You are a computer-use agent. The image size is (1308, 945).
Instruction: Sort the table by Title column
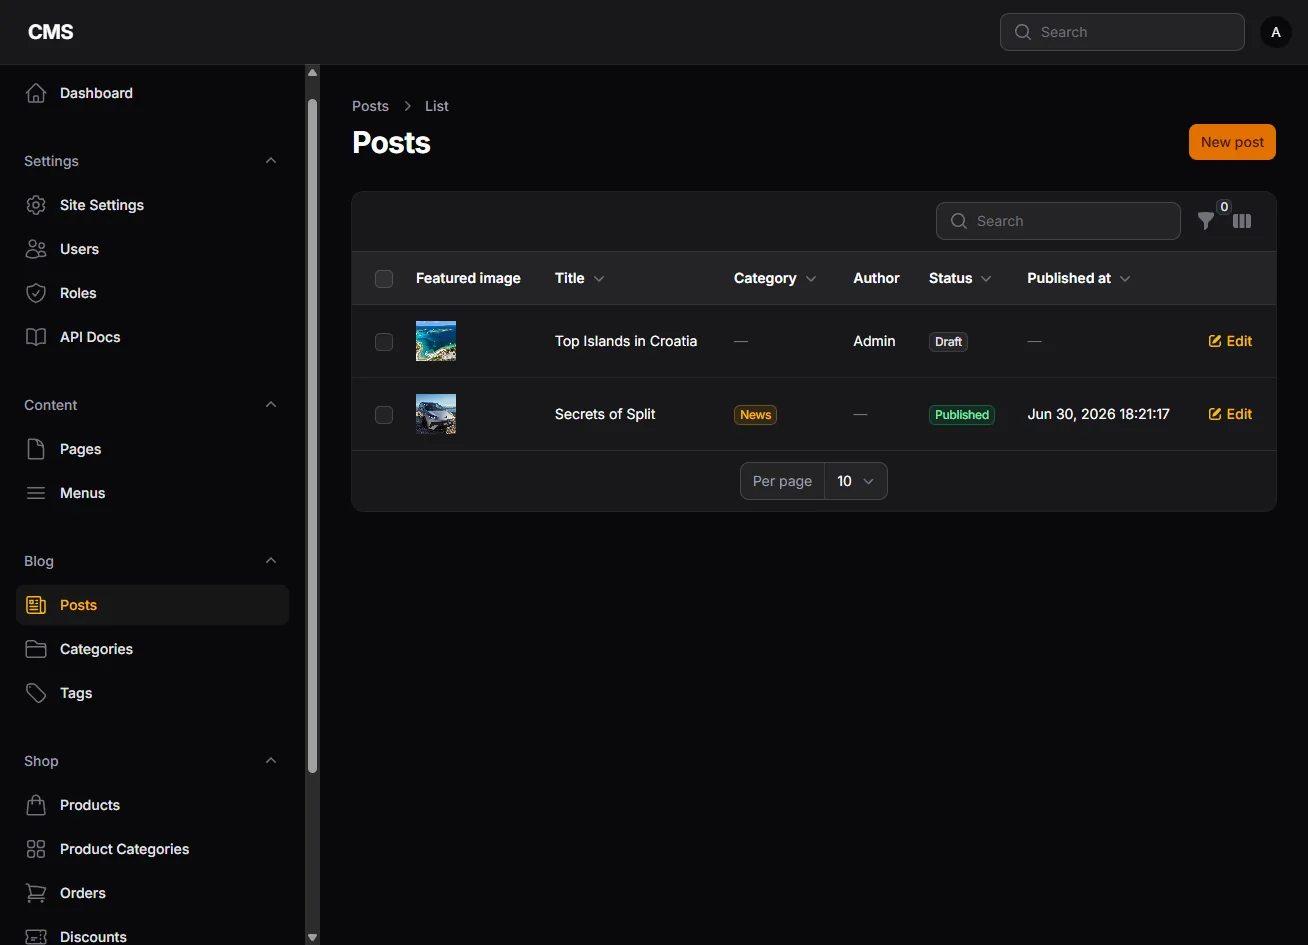pyautogui.click(x=580, y=278)
